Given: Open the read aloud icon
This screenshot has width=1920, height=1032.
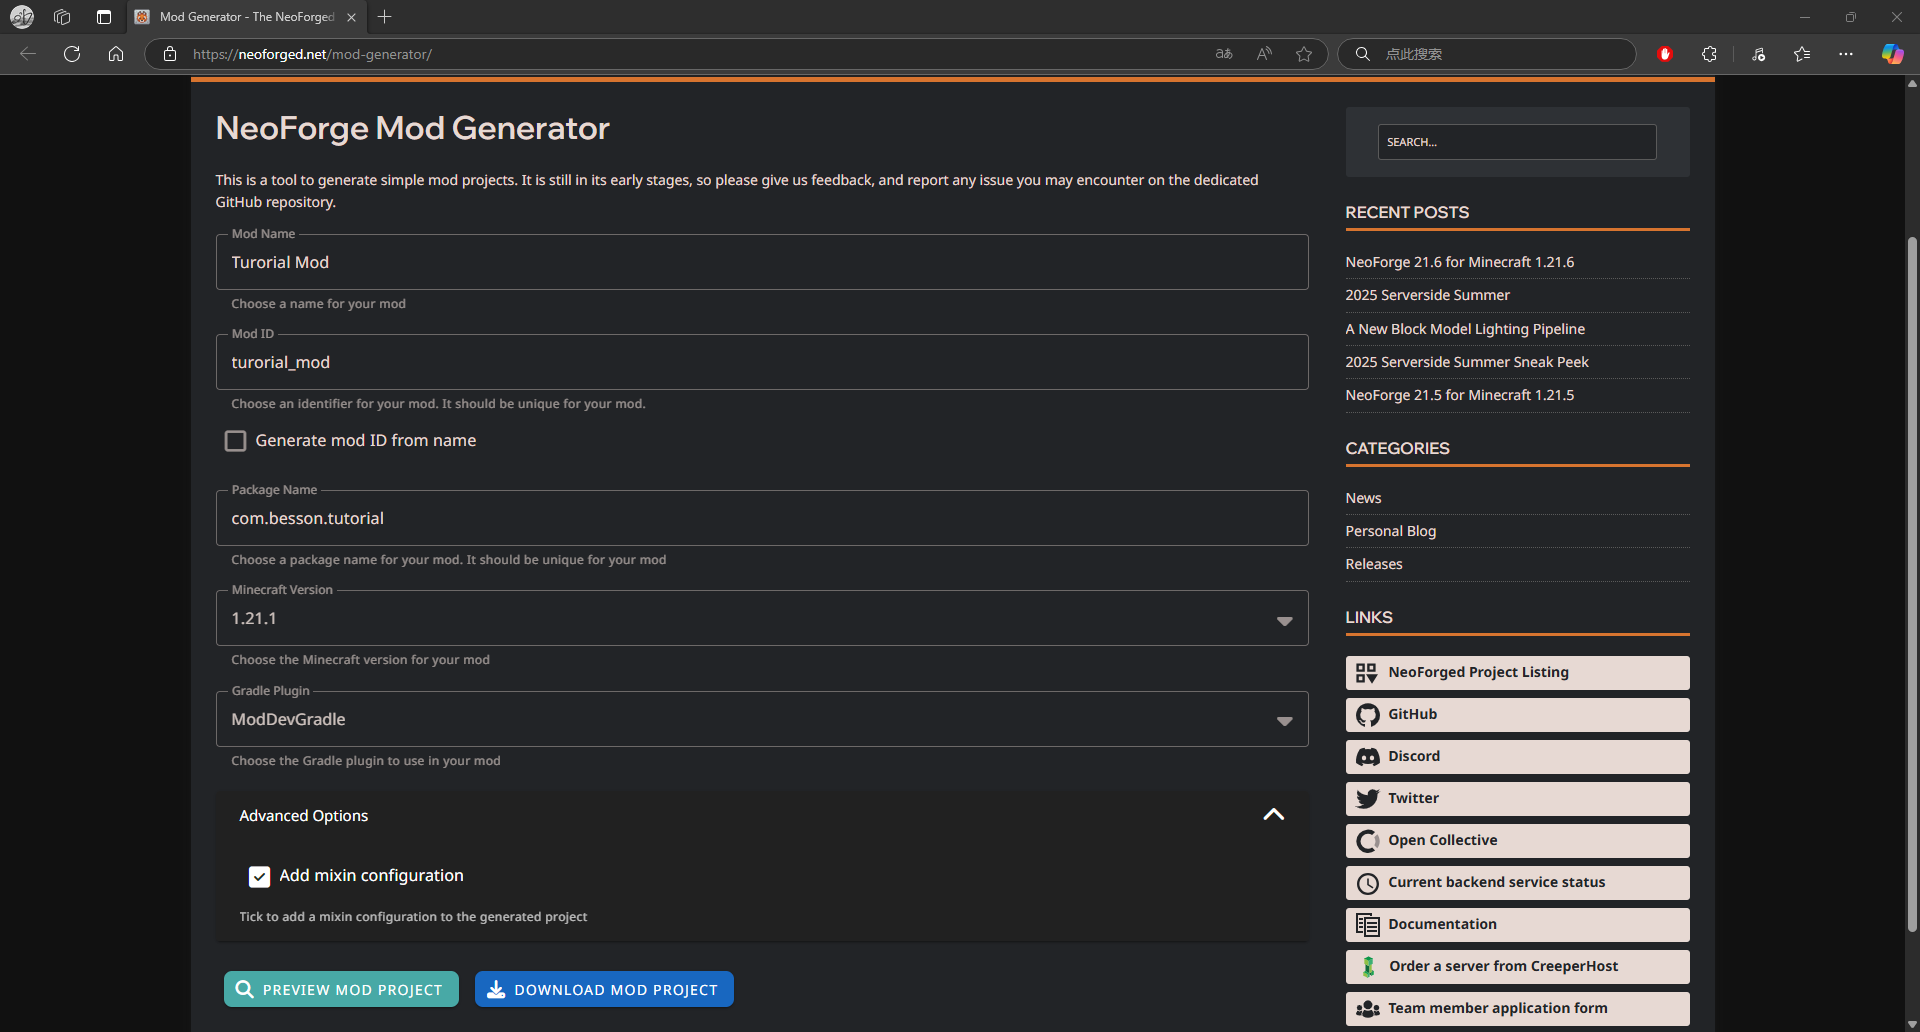Looking at the screenshot, I should click(1264, 54).
